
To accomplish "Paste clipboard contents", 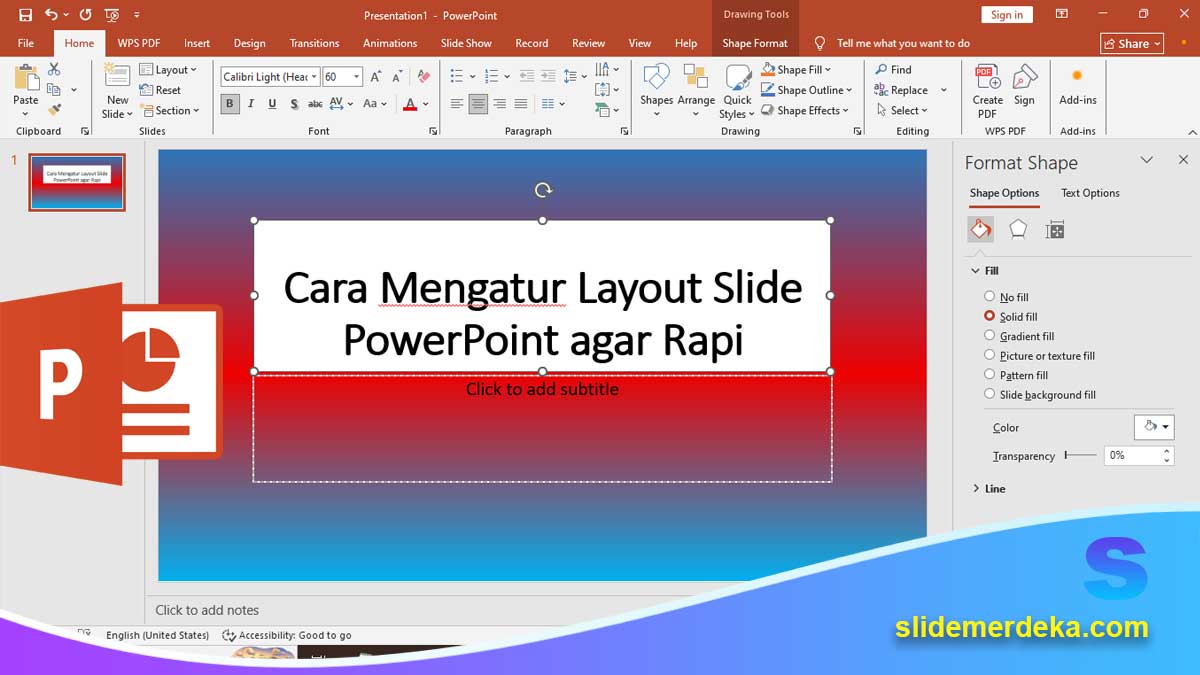I will (26, 88).
